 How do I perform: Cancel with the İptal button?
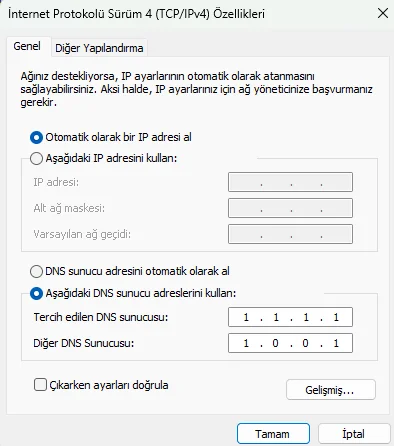(354, 434)
